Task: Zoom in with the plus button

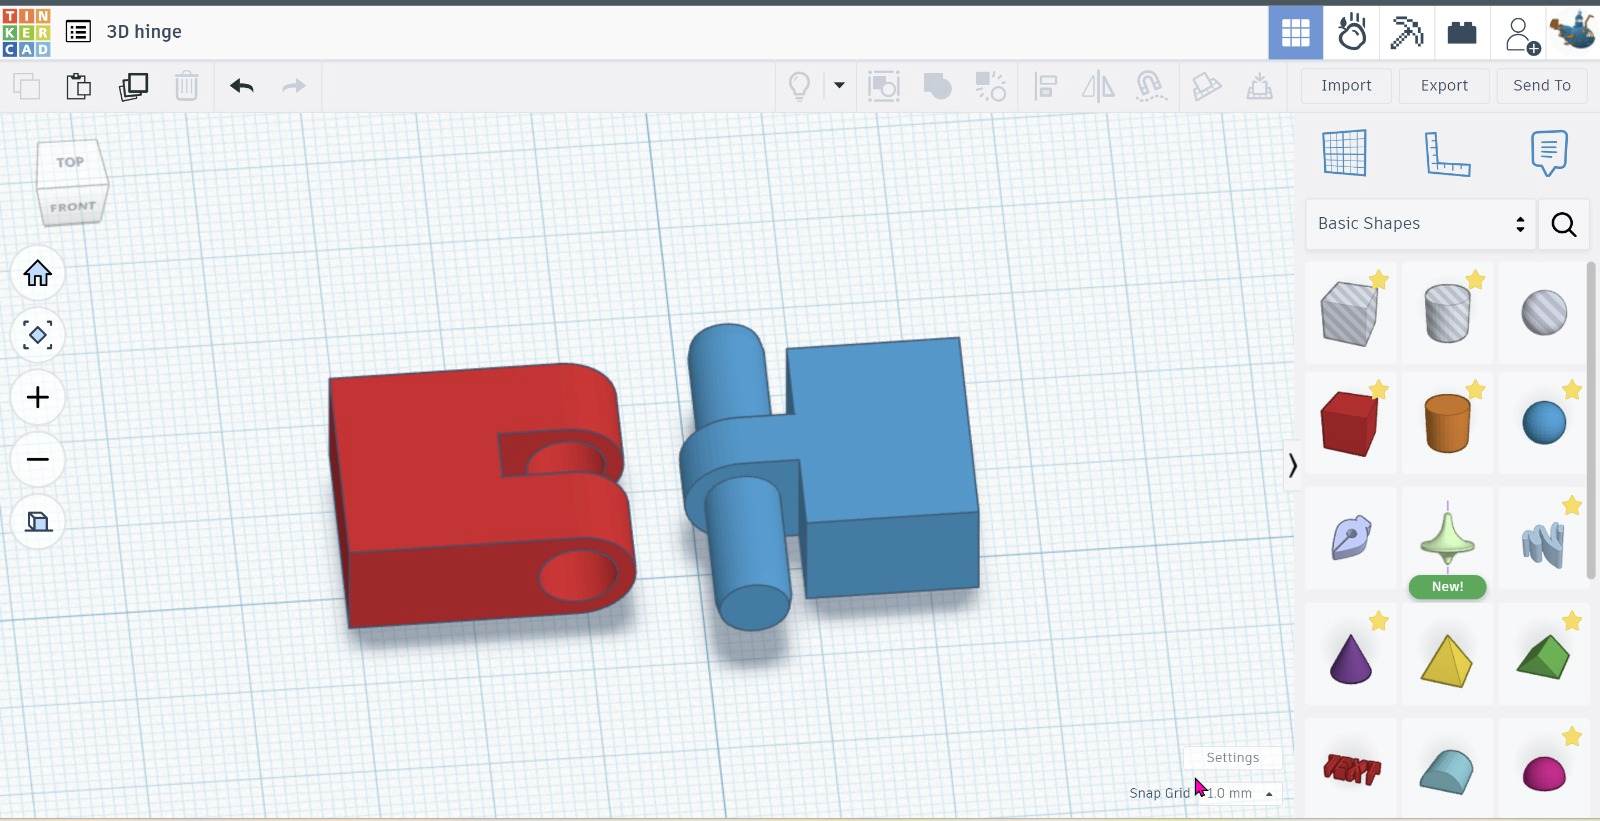Action: 38,397
